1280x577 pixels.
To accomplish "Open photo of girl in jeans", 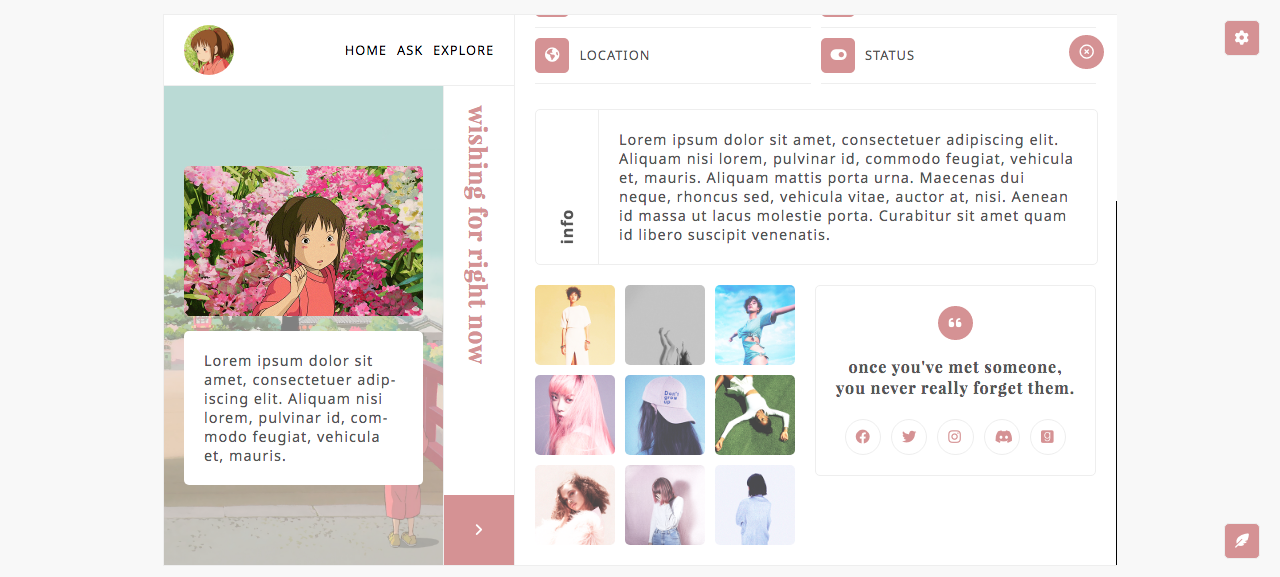I will pyautogui.click(x=665, y=505).
